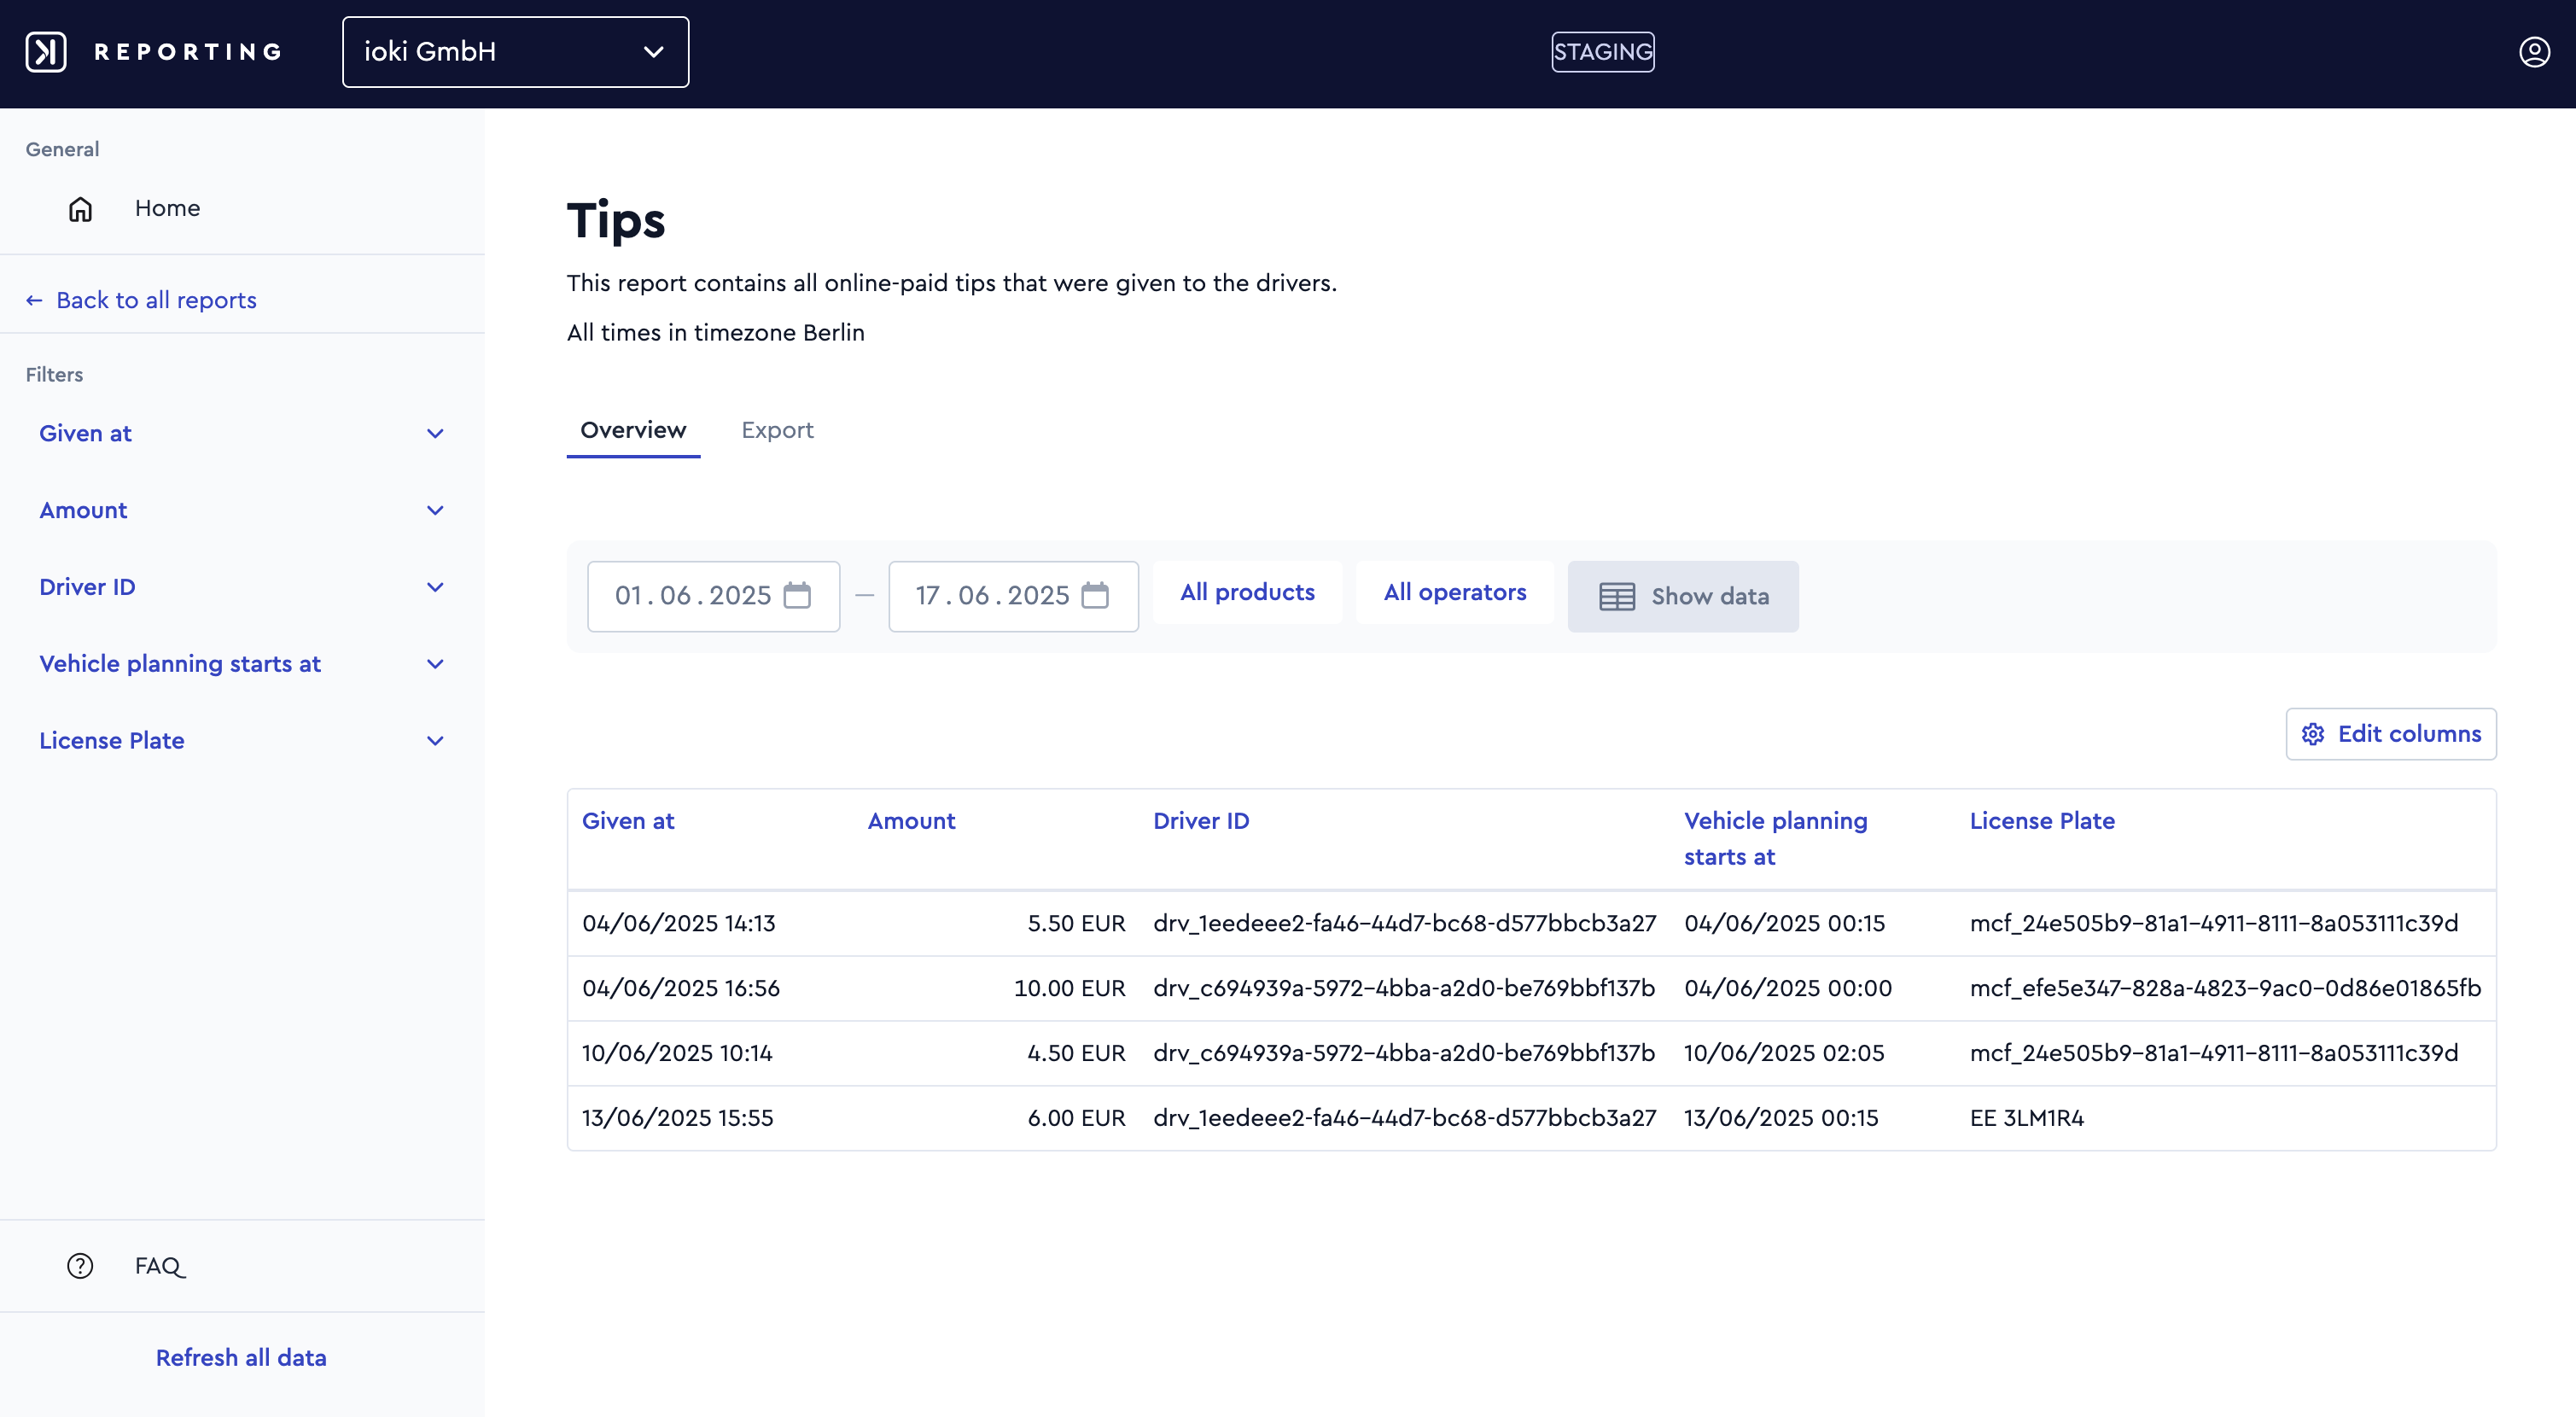Expand the Amount filter
Viewport: 2576px width, 1417px height.
[242, 510]
